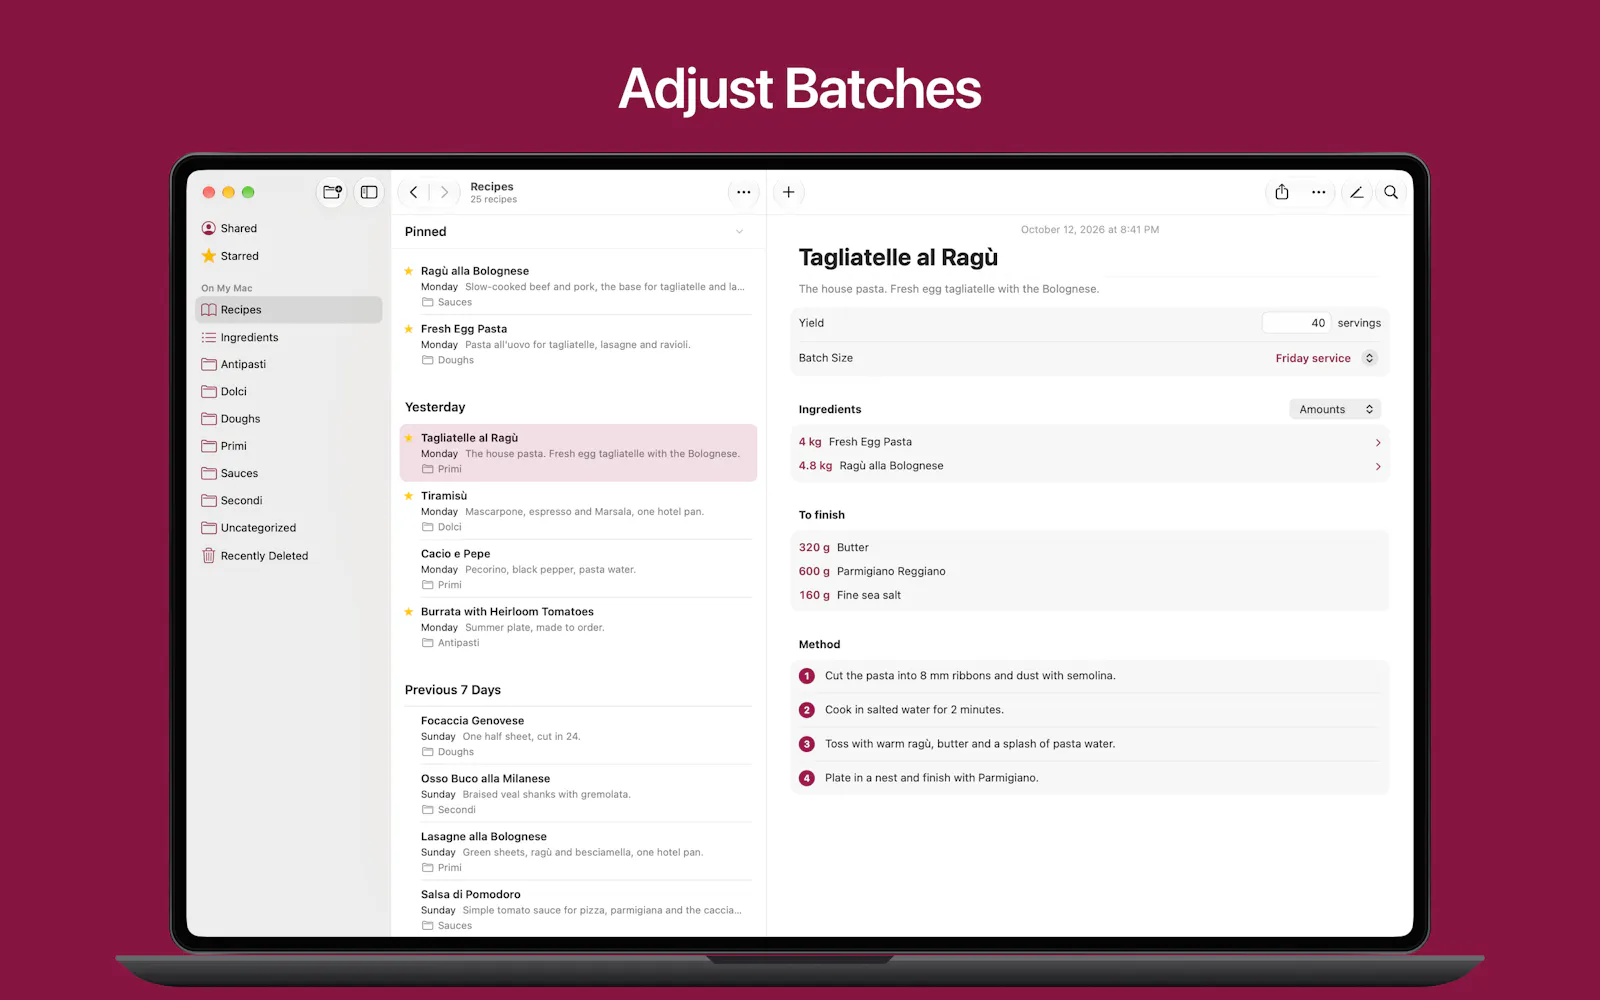Collapse the Pinned section chevron
Viewport: 1600px width, 1000px height.
click(740, 232)
